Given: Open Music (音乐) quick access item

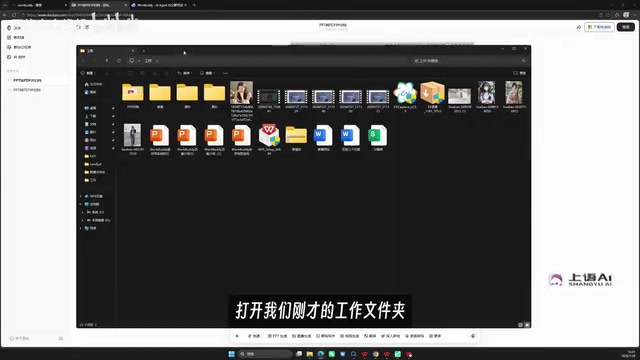Looking at the screenshot, I should 91,140.
